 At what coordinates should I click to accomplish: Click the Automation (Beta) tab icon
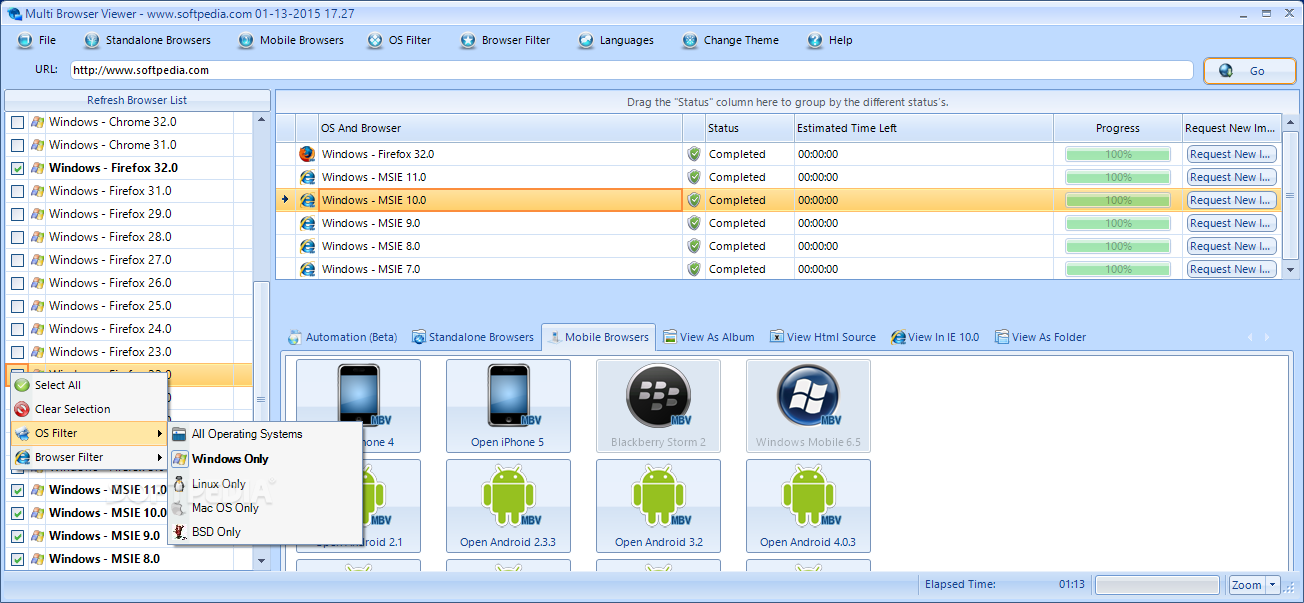(x=295, y=337)
